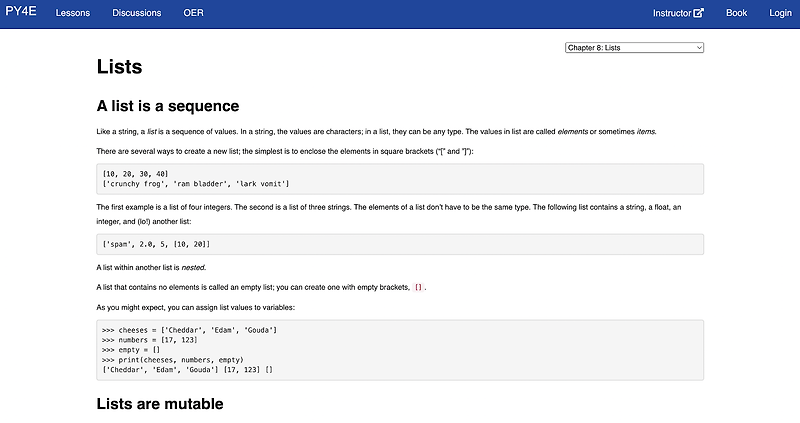This screenshot has width=800, height=423.
Task: Click the main "Lists" page heading
Action: (119, 67)
